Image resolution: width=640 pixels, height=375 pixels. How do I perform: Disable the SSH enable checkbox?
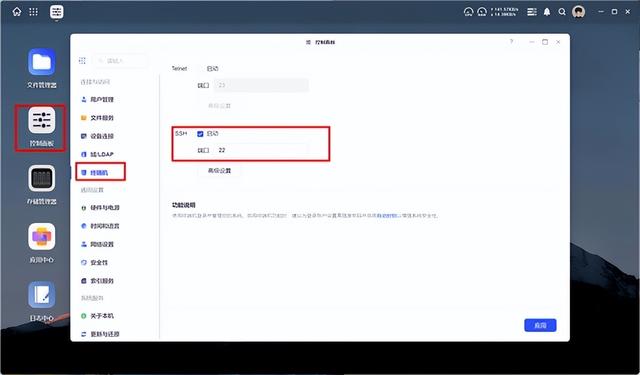(x=200, y=134)
